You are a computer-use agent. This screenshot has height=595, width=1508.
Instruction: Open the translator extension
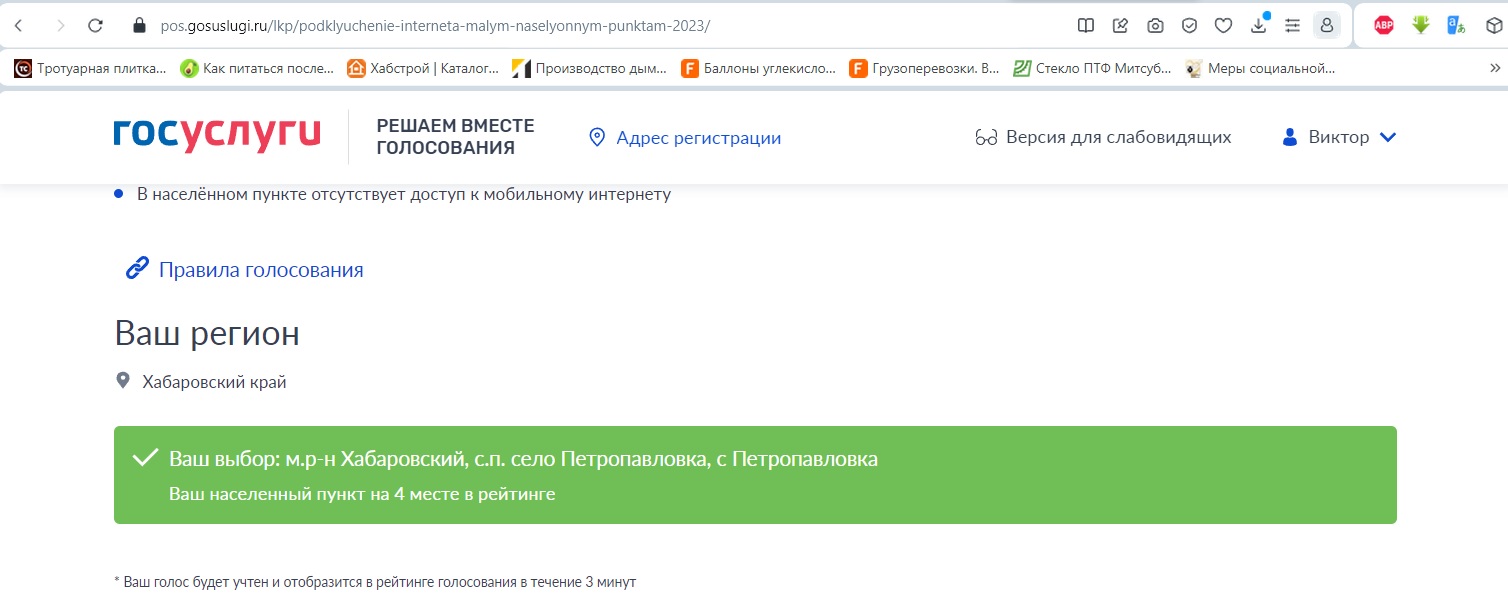[1454, 25]
